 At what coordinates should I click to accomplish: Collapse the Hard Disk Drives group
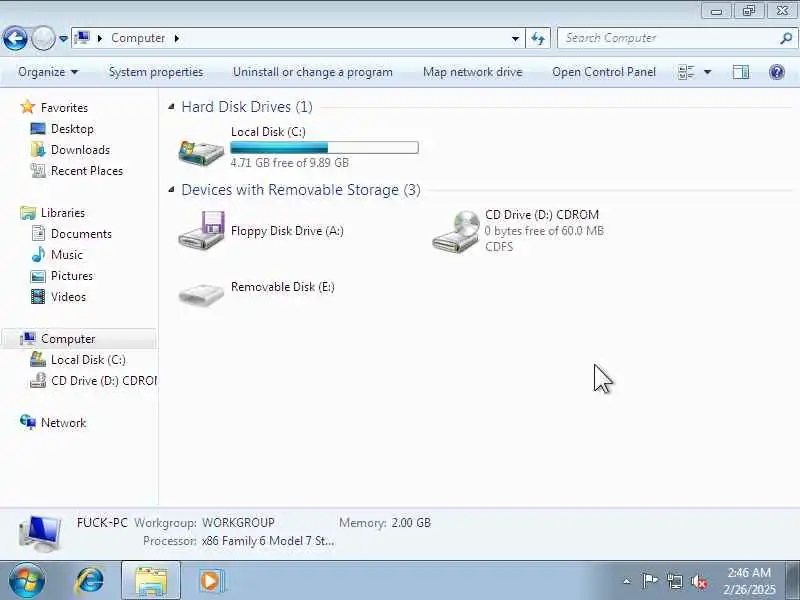(171, 107)
